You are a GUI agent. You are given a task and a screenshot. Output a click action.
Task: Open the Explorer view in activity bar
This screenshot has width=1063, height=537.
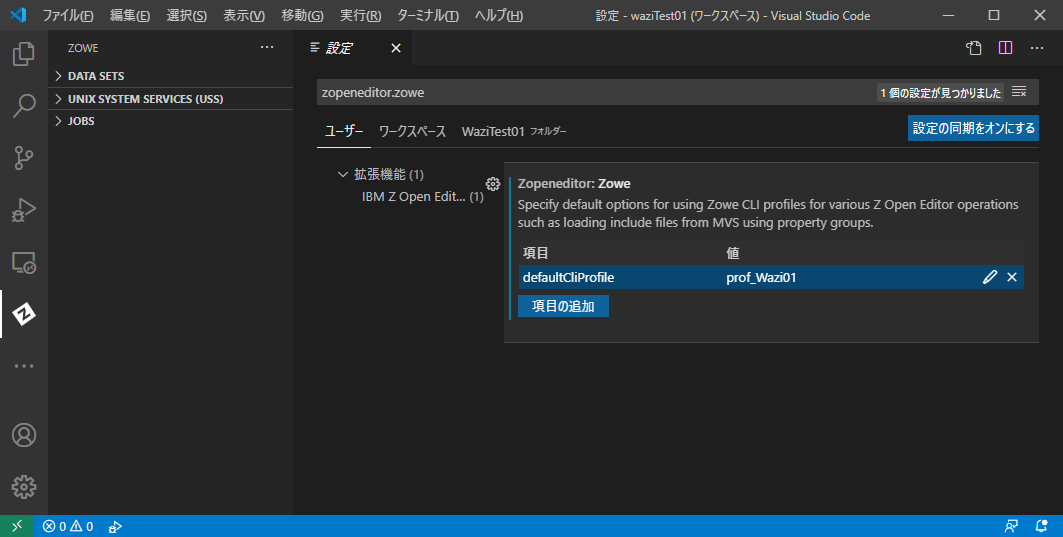click(24, 54)
